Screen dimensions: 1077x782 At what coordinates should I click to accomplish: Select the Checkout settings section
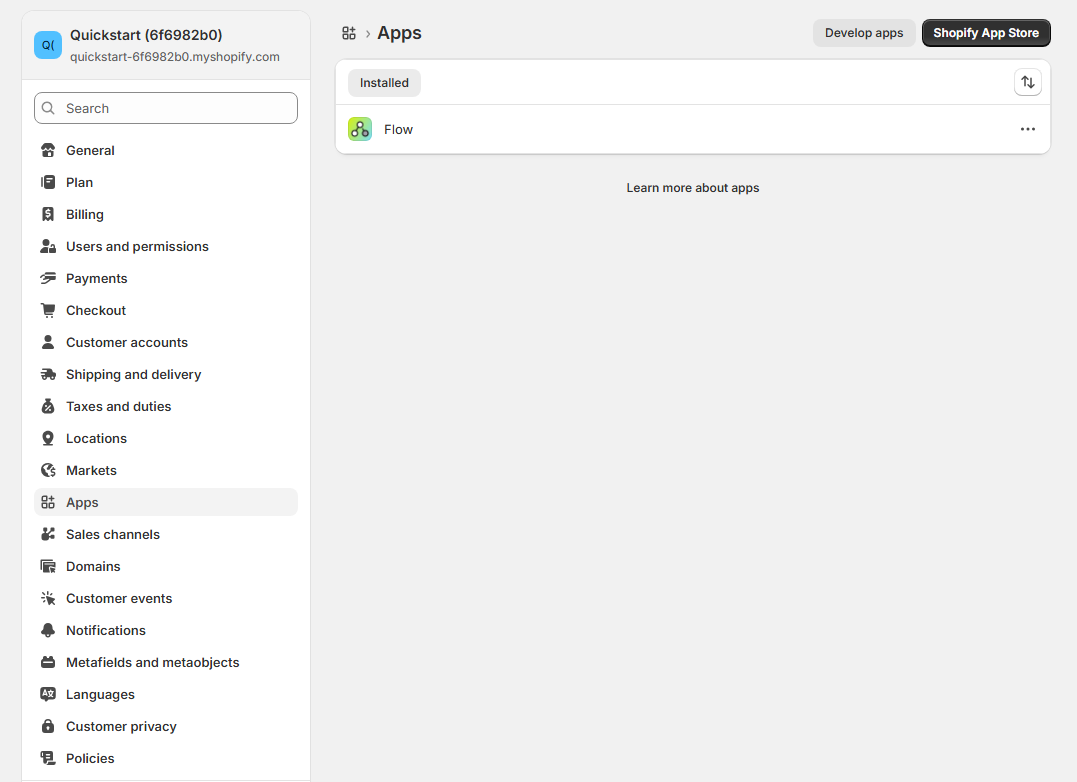[97, 310]
